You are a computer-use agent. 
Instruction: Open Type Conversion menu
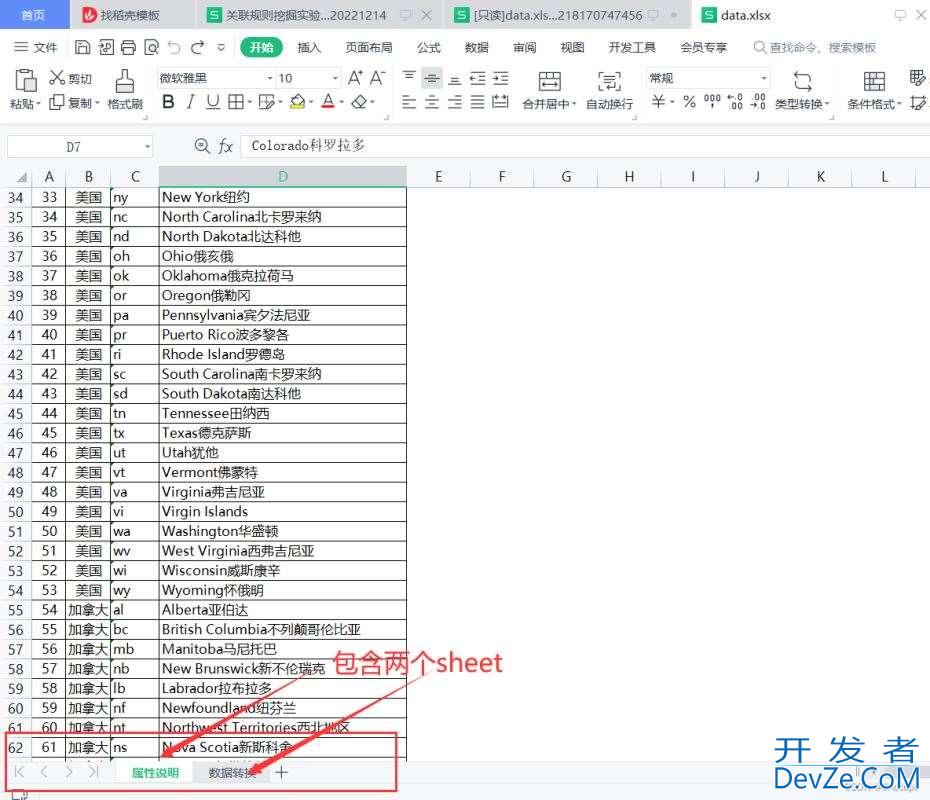(x=802, y=90)
